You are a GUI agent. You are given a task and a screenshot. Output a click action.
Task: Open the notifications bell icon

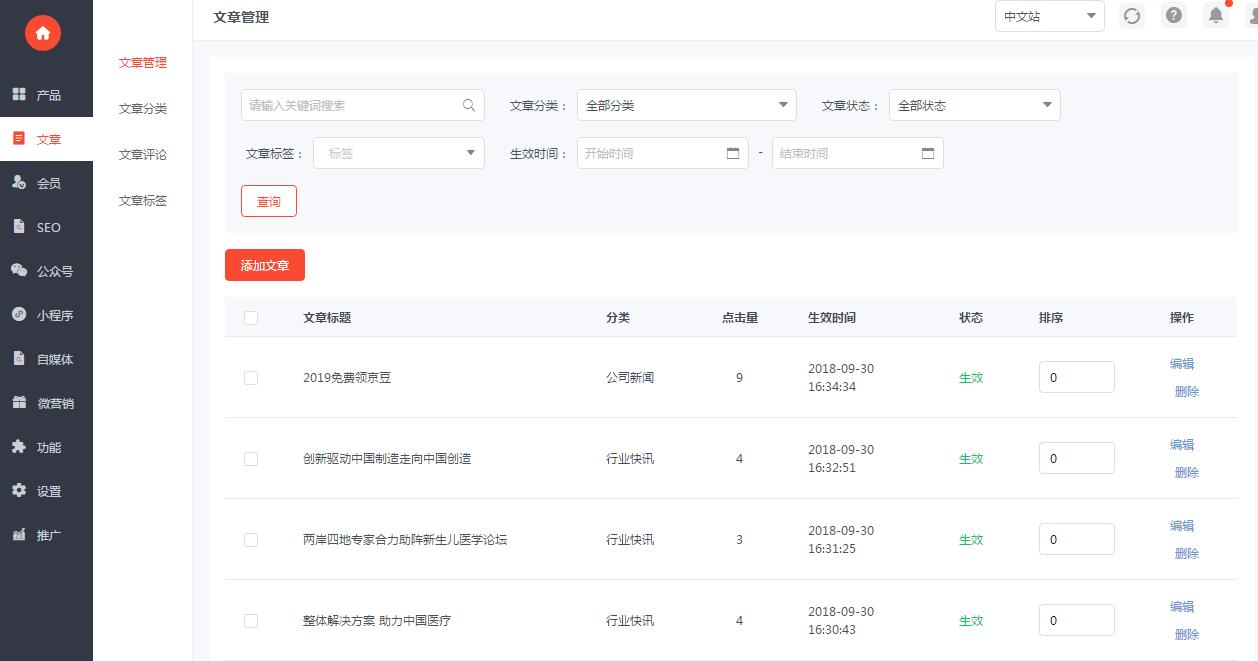tap(1216, 16)
